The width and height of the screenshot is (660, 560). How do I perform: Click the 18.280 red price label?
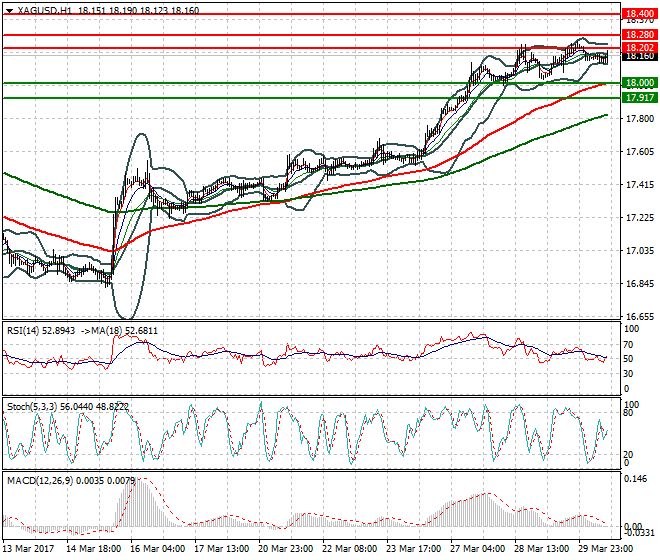tap(640, 35)
